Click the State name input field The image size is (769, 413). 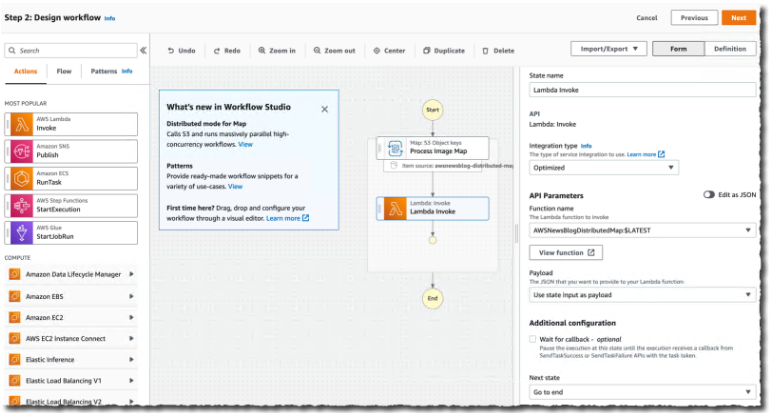(643, 90)
